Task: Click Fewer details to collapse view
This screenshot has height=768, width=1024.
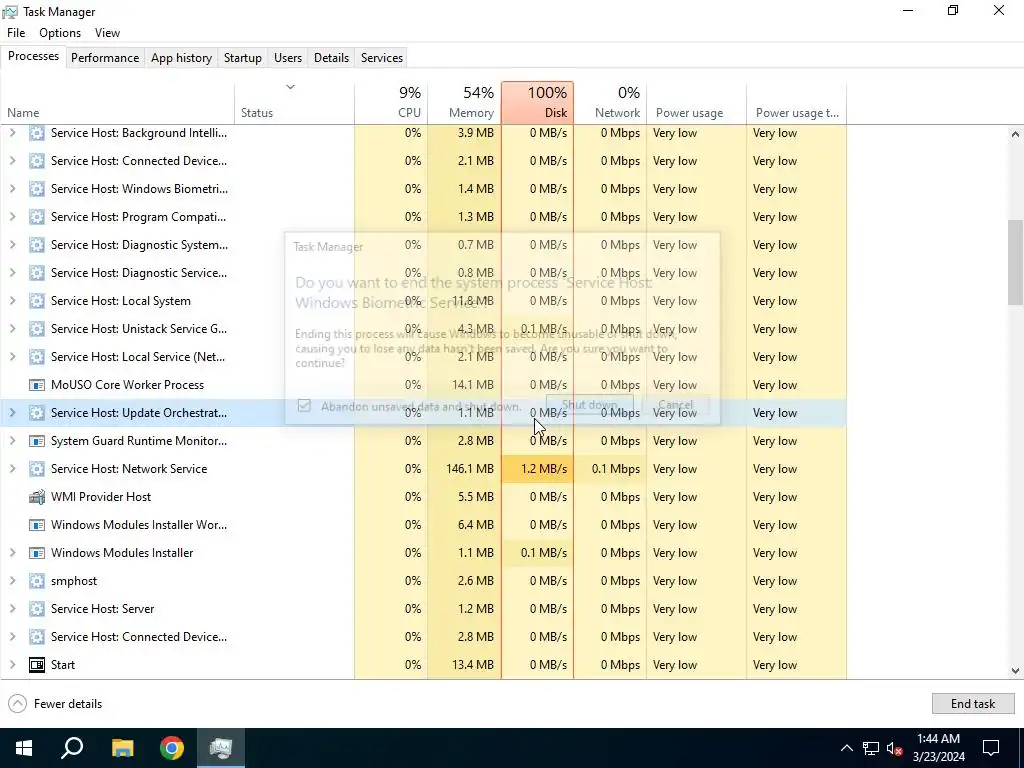Action: point(56,703)
